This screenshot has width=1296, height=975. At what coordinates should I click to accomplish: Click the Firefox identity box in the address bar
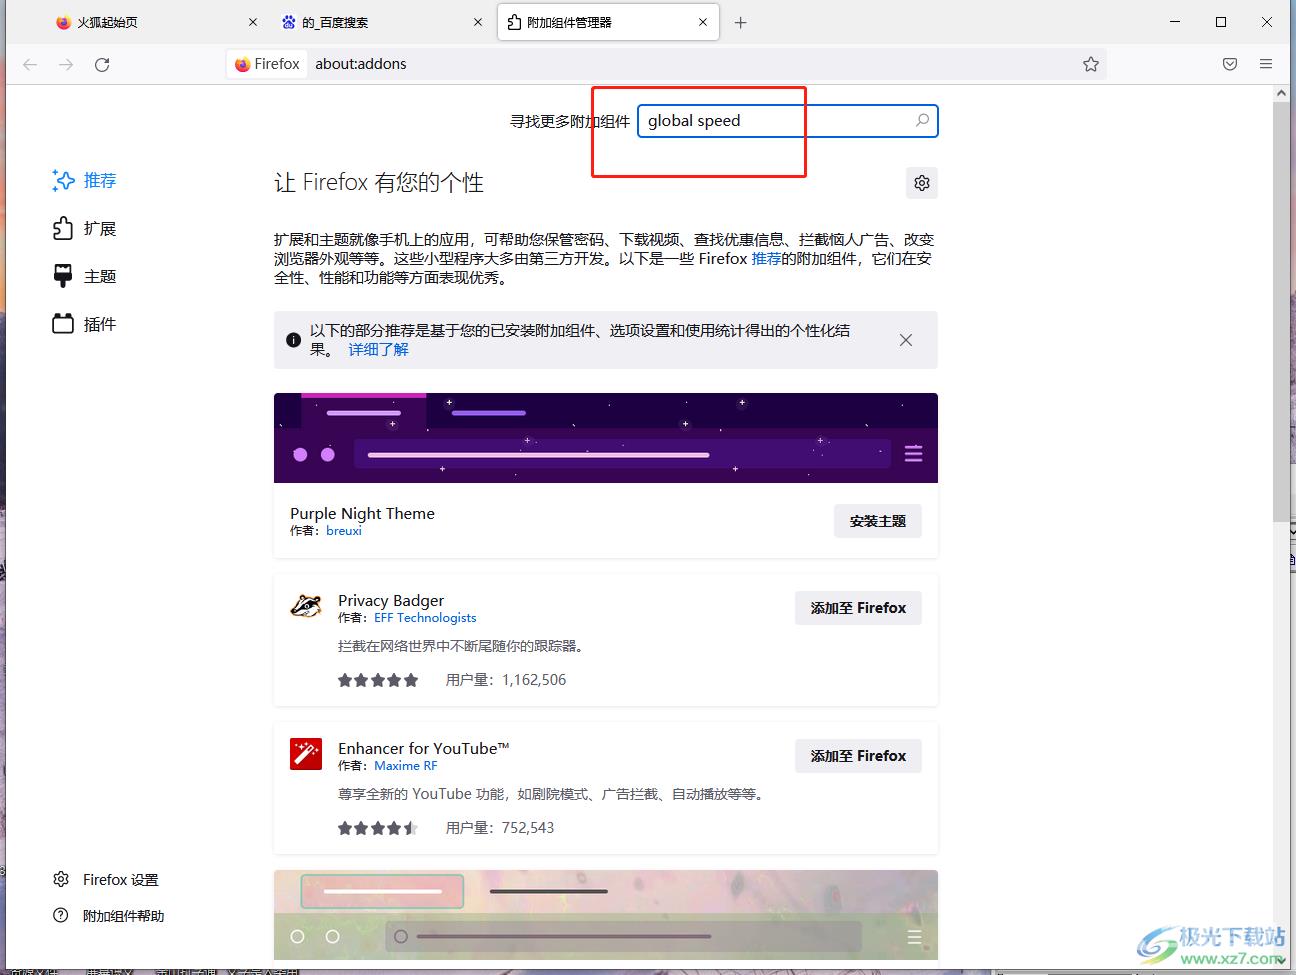[x=267, y=64]
